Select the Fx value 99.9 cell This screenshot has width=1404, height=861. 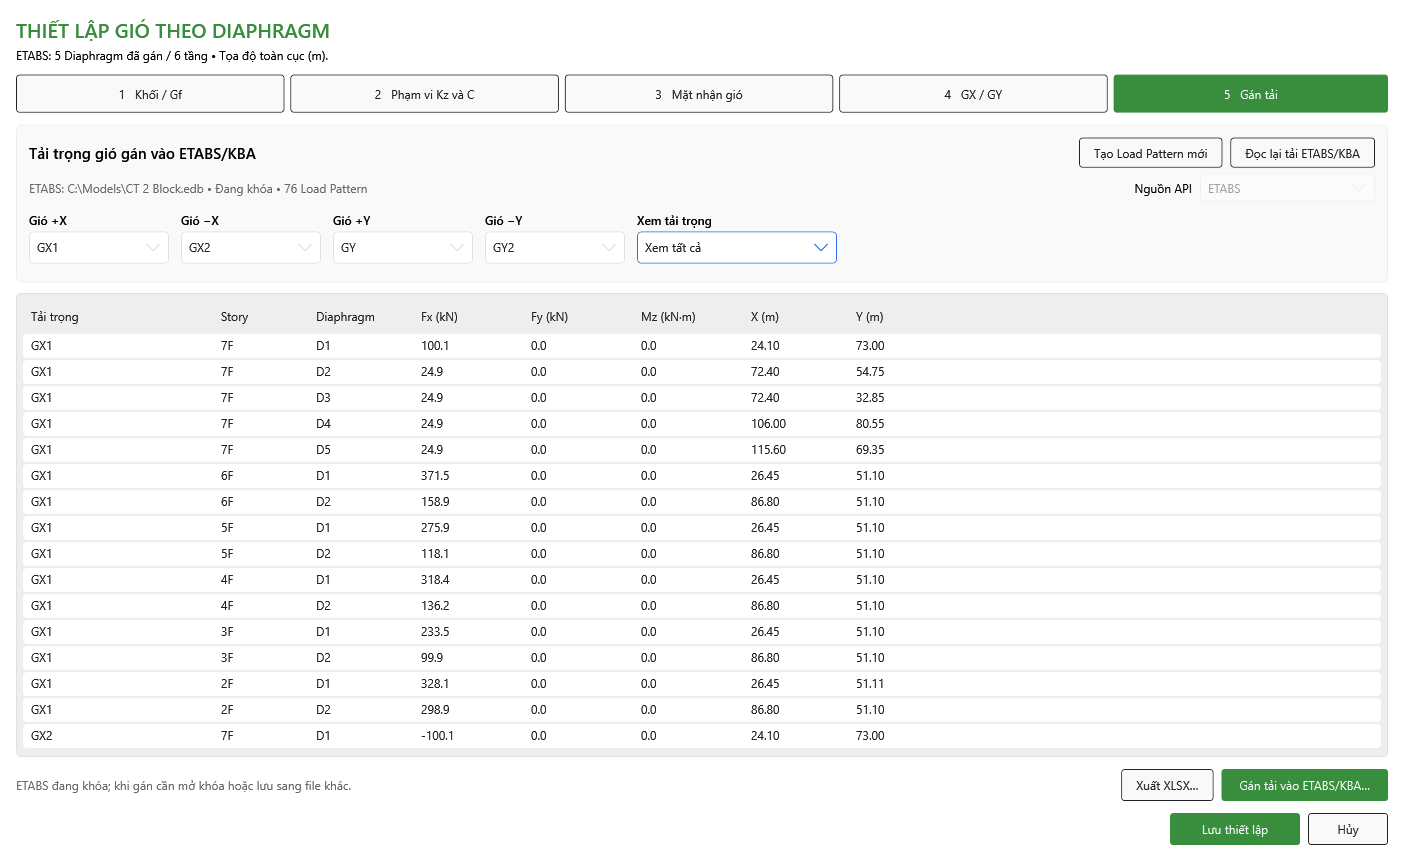click(432, 658)
